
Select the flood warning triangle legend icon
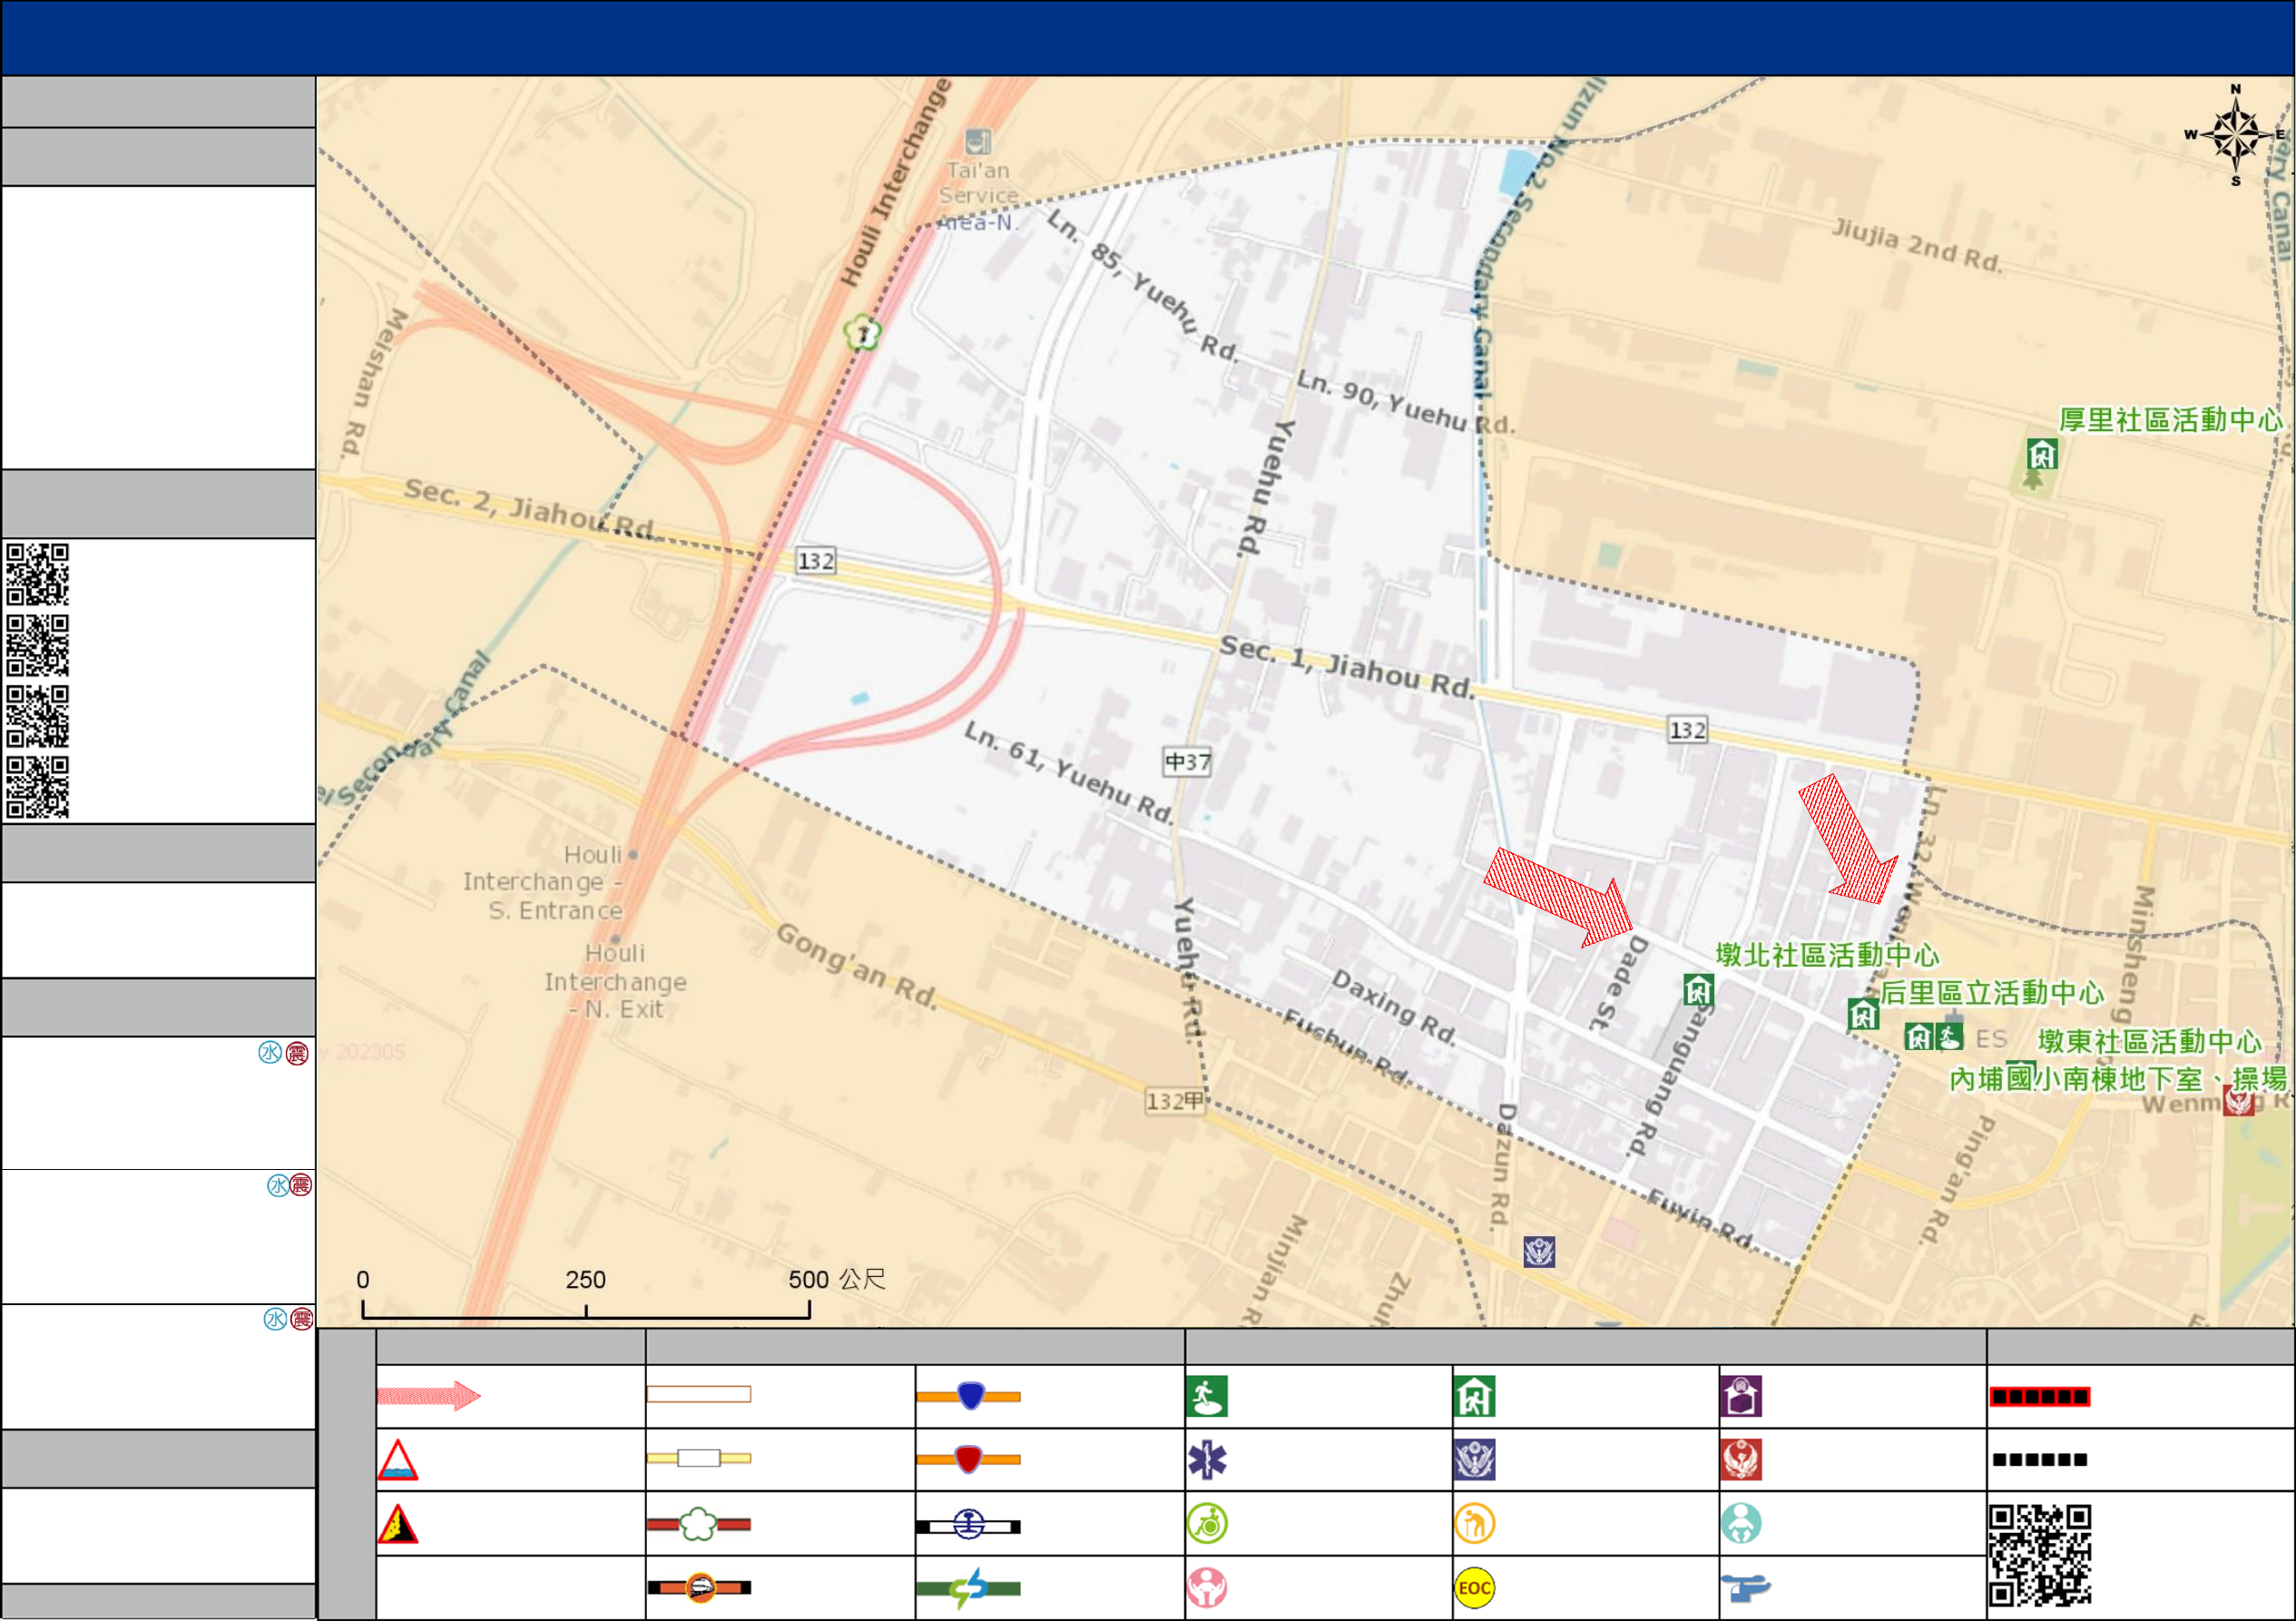[397, 1460]
